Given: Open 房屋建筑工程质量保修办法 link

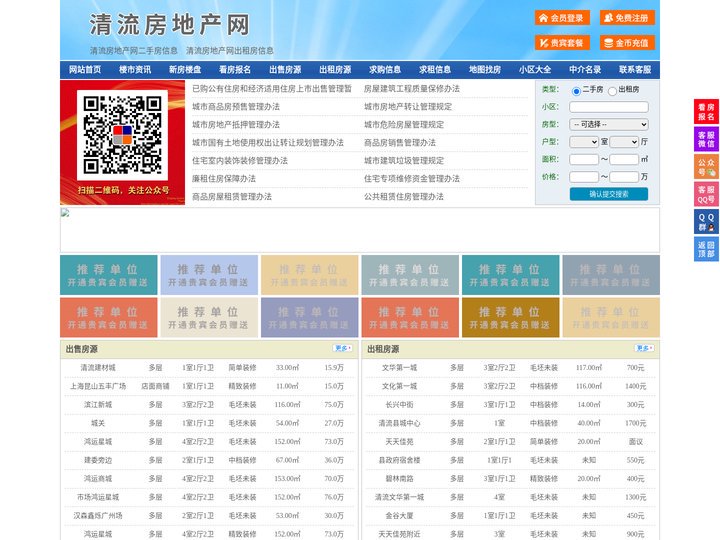Looking at the screenshot, I should click(412, 89).
